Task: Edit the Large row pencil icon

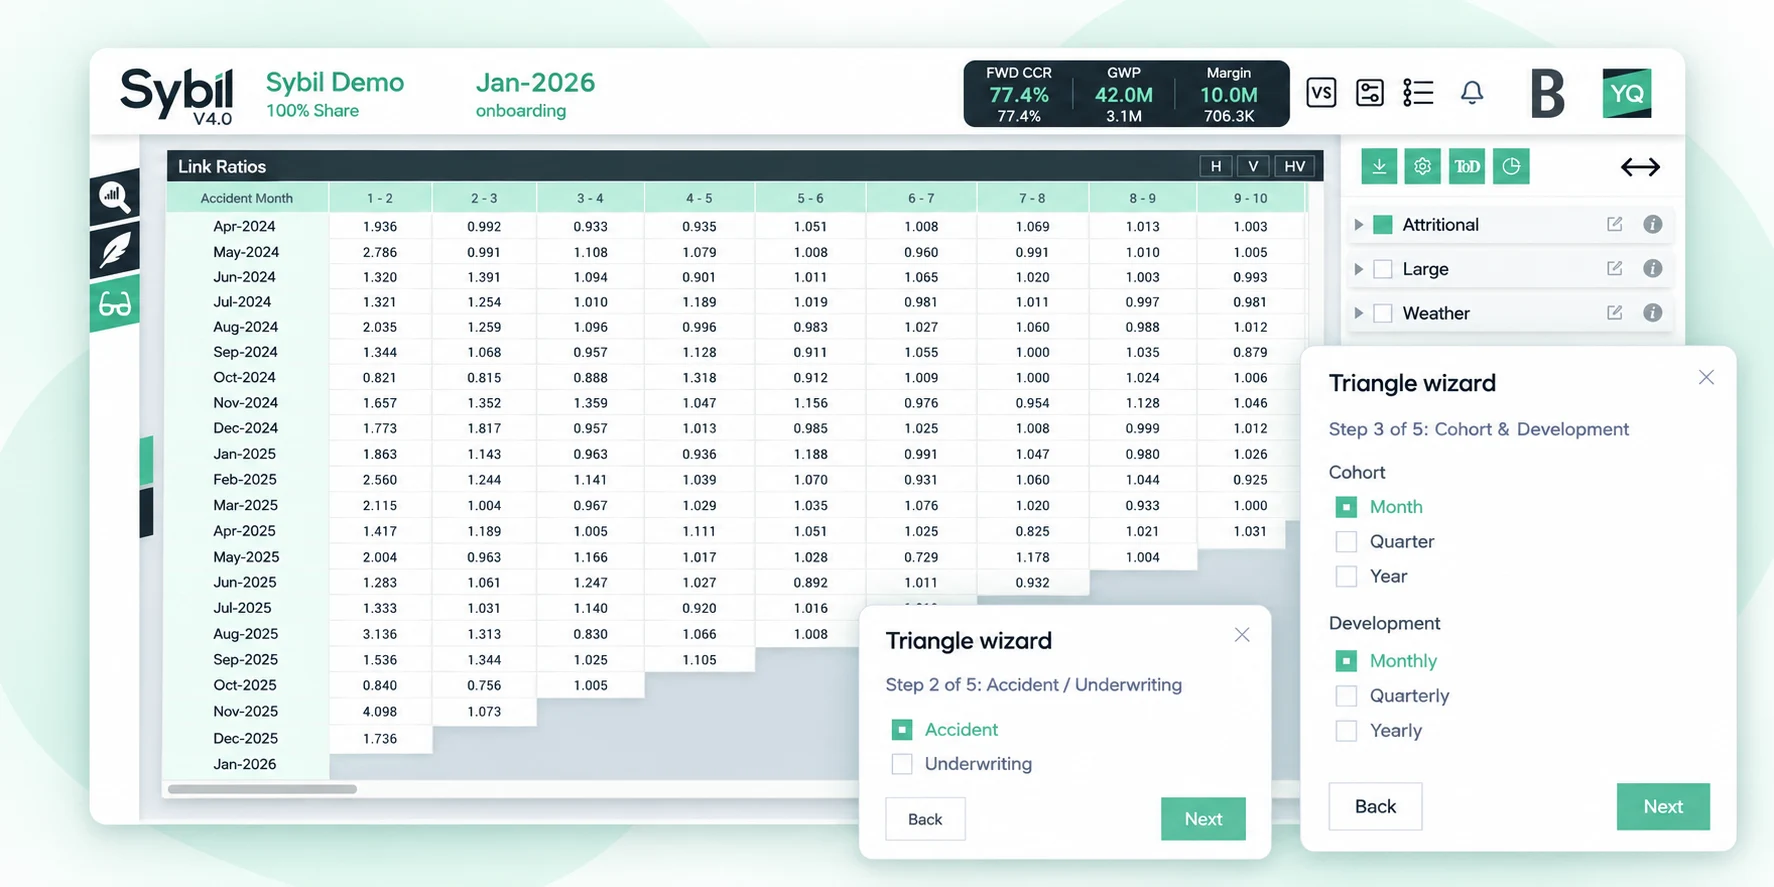Action: 1614,269
